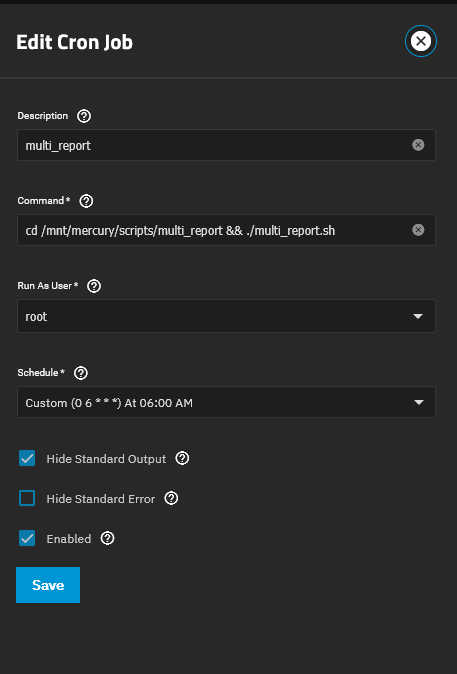Open help for Hide Standard Error
This screenshot has height=674, width=457.
pos(171,498)
